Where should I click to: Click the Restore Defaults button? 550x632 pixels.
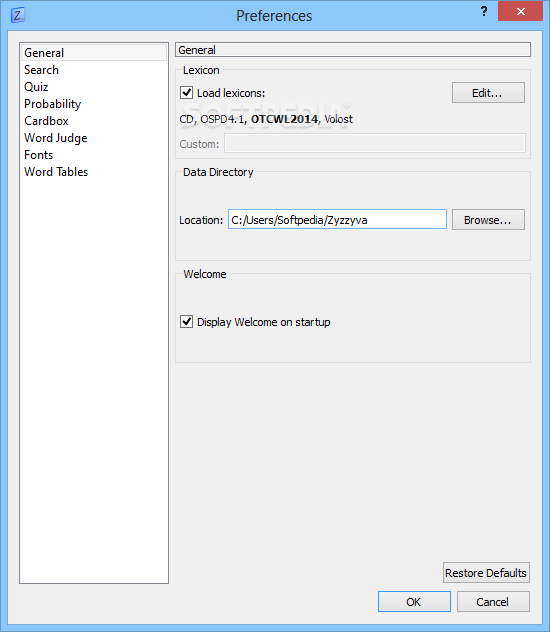click(486, 572)
